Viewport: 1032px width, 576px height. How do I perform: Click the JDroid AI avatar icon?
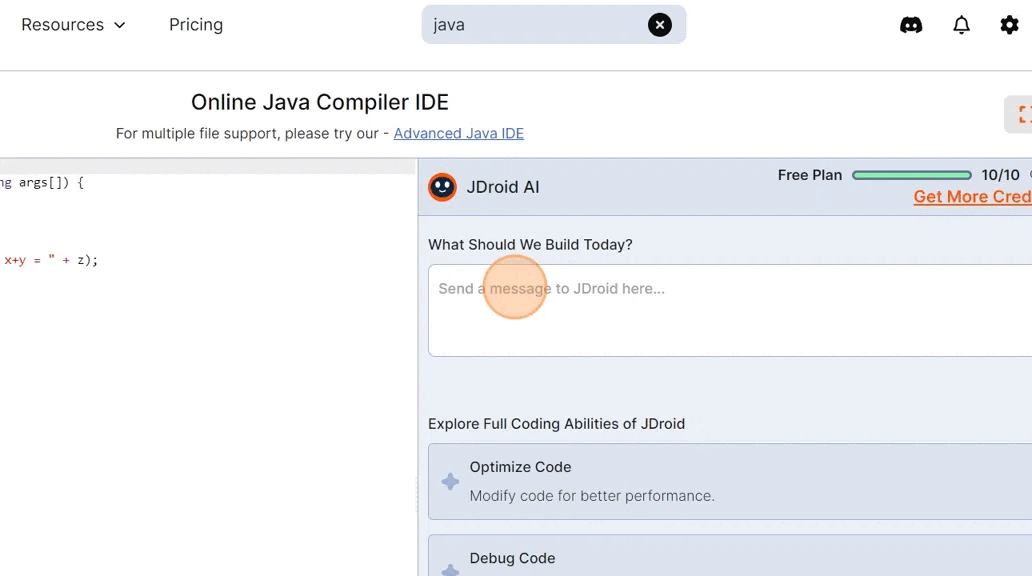click(x=442, y=187)
